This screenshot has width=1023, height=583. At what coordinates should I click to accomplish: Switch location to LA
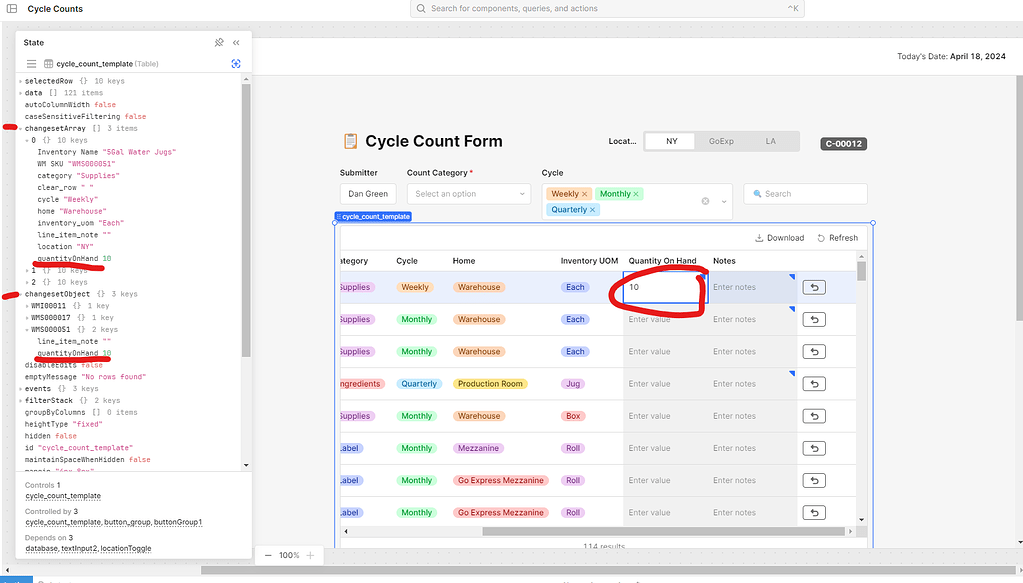tap(771, 142)
